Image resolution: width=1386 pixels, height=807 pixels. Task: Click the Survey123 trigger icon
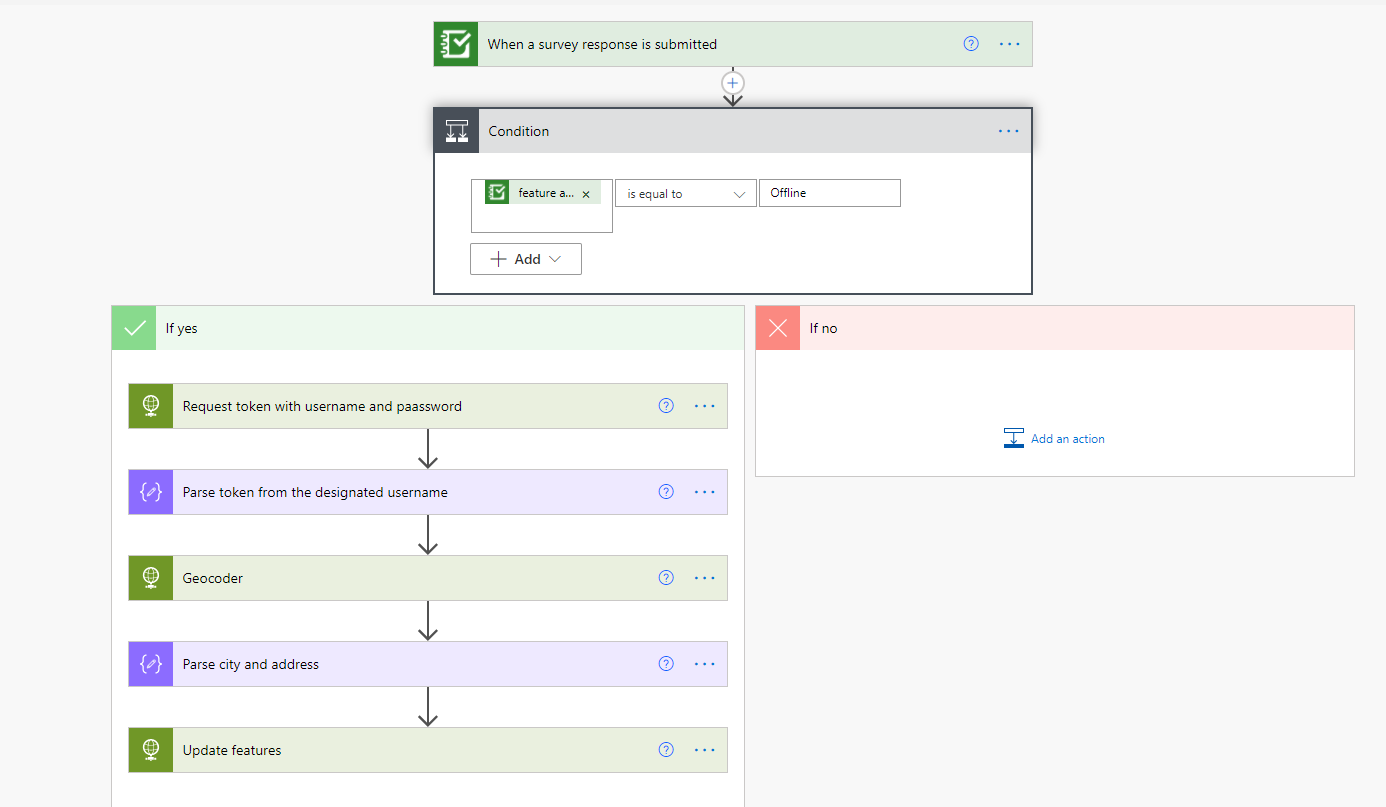456,44
